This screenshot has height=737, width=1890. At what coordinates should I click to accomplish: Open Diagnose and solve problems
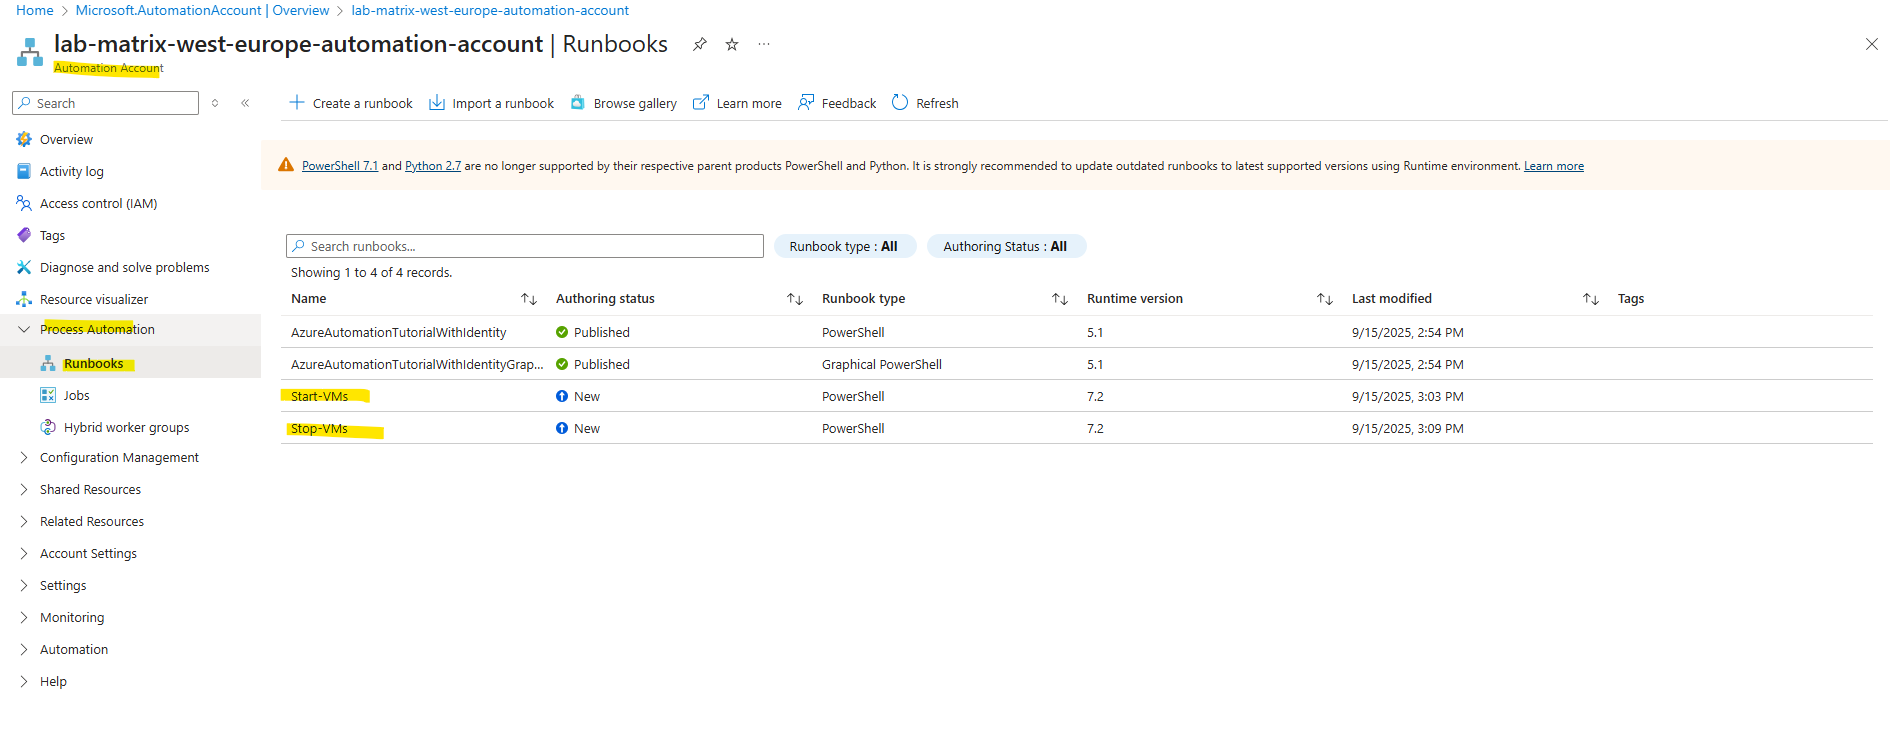(125, 267)
